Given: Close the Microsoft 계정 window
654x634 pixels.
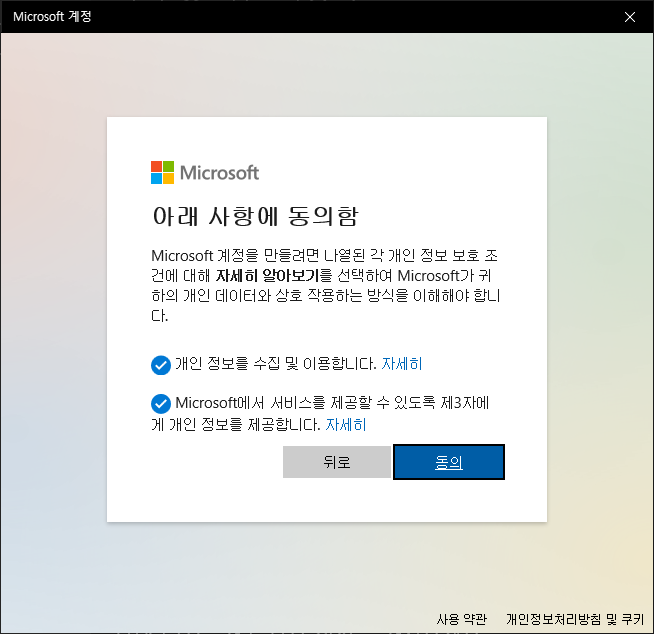Looking at the screenshot, I should (630, 17).
